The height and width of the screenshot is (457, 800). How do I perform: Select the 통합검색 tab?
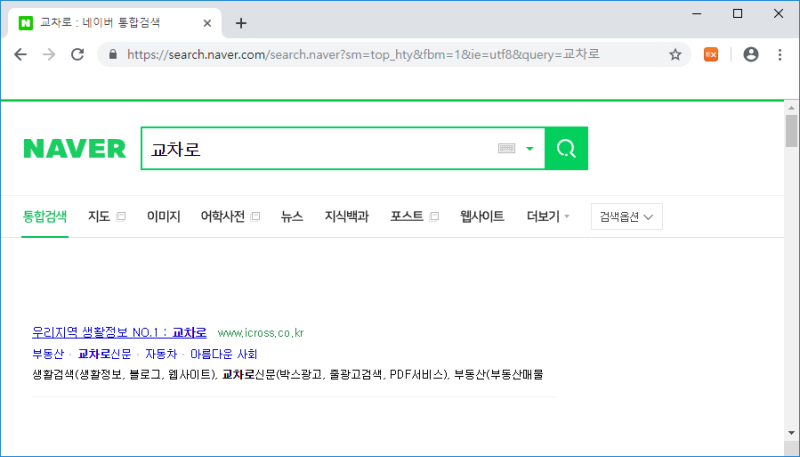(45, 216)
